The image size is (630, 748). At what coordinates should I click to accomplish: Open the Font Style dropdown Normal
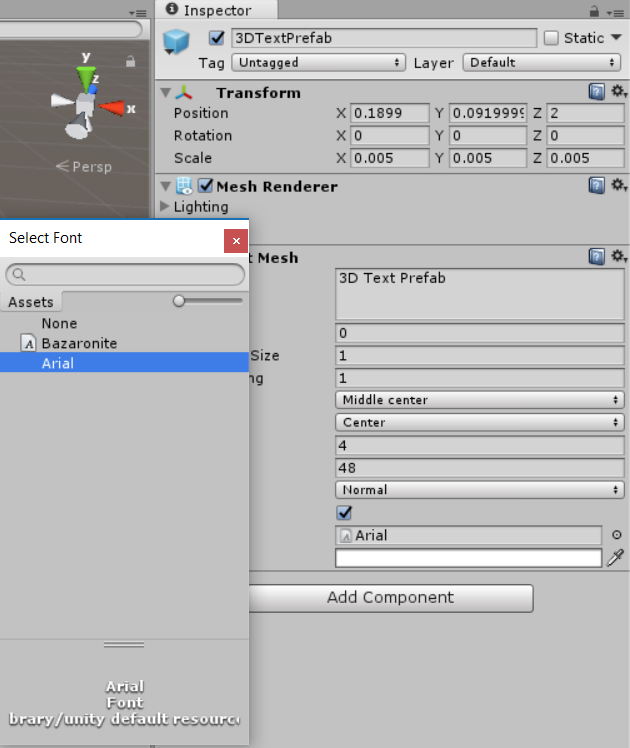tap(480, 489)
